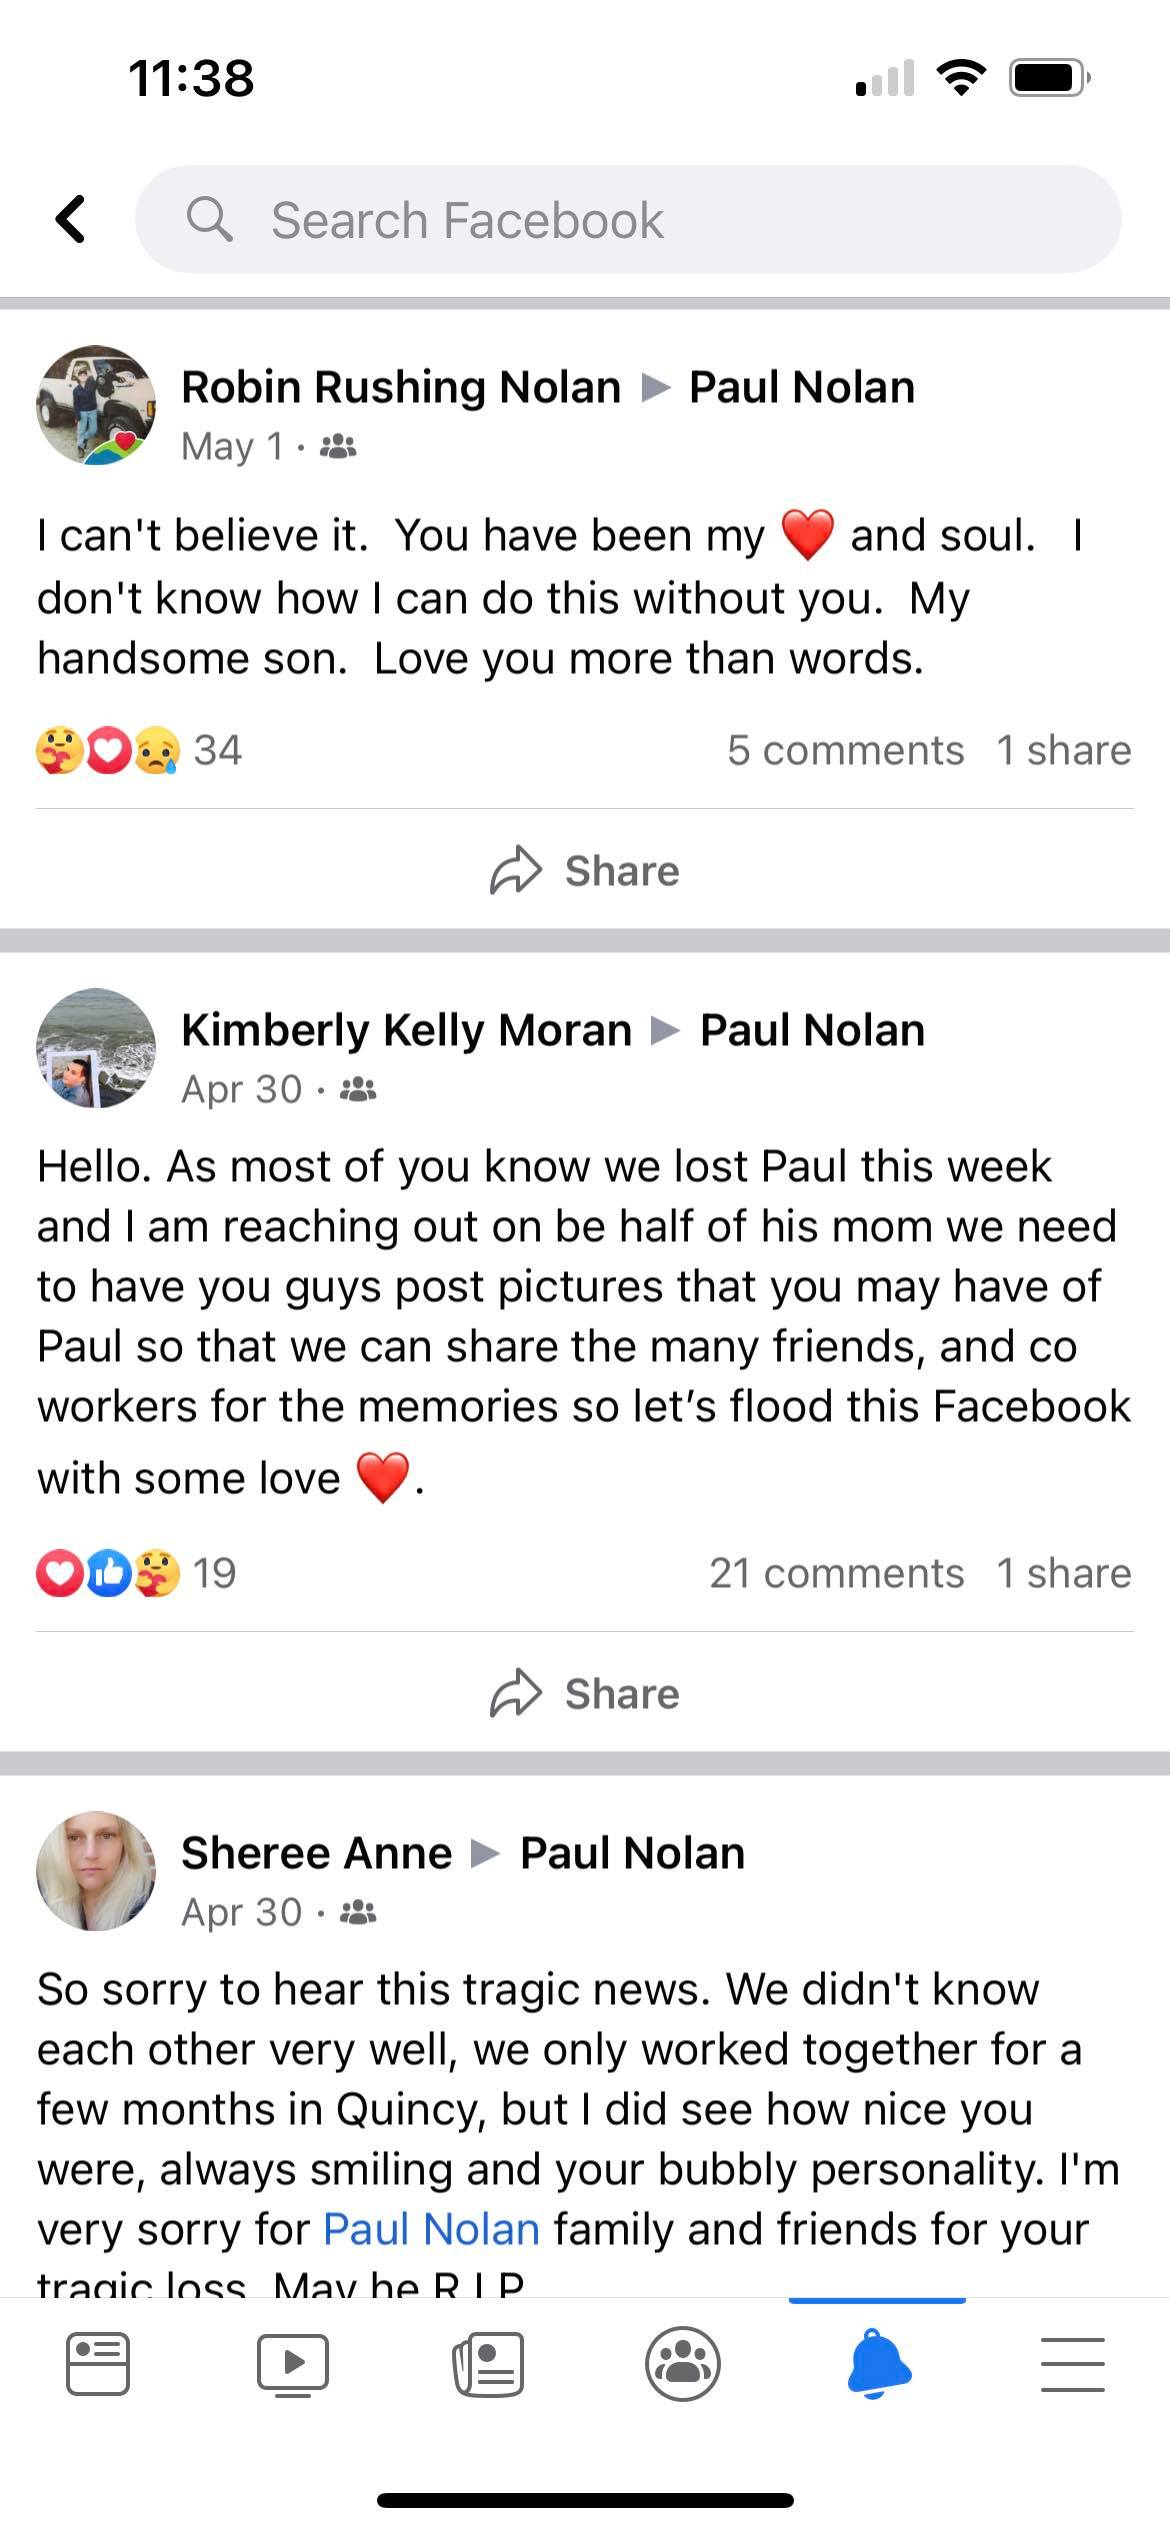Show reactions on Kimberly's post with 19
The image size is (1170, 2532).
(136, 1573)
